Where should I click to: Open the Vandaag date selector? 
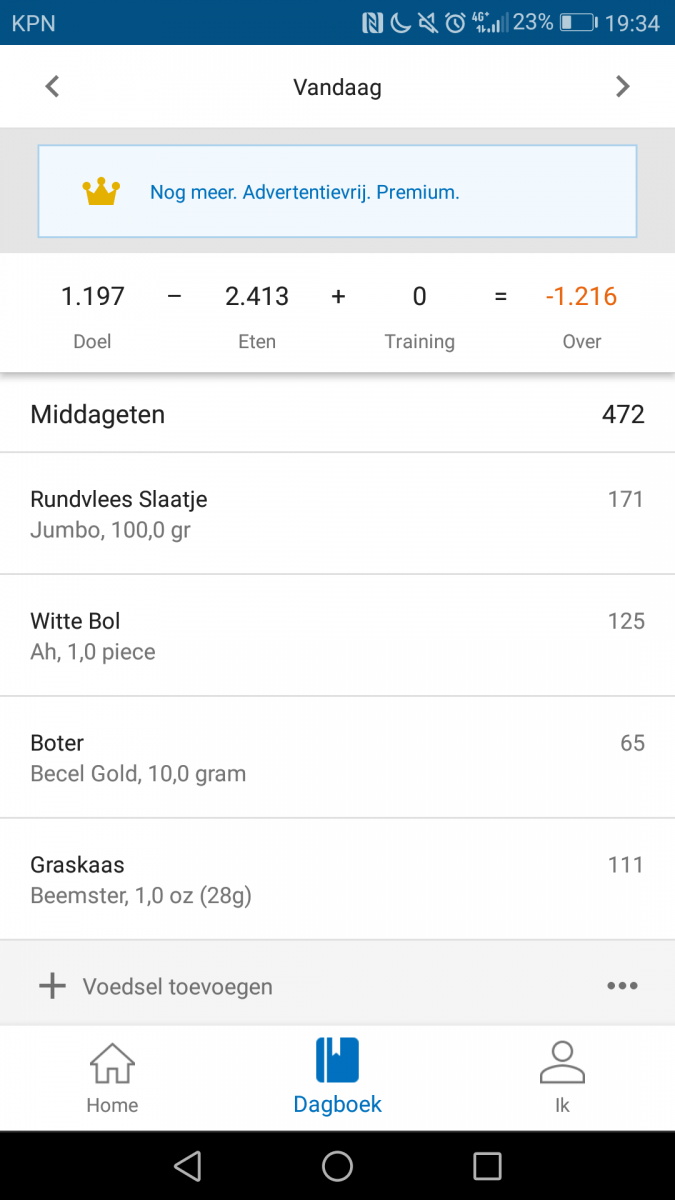tap(337, 87)
